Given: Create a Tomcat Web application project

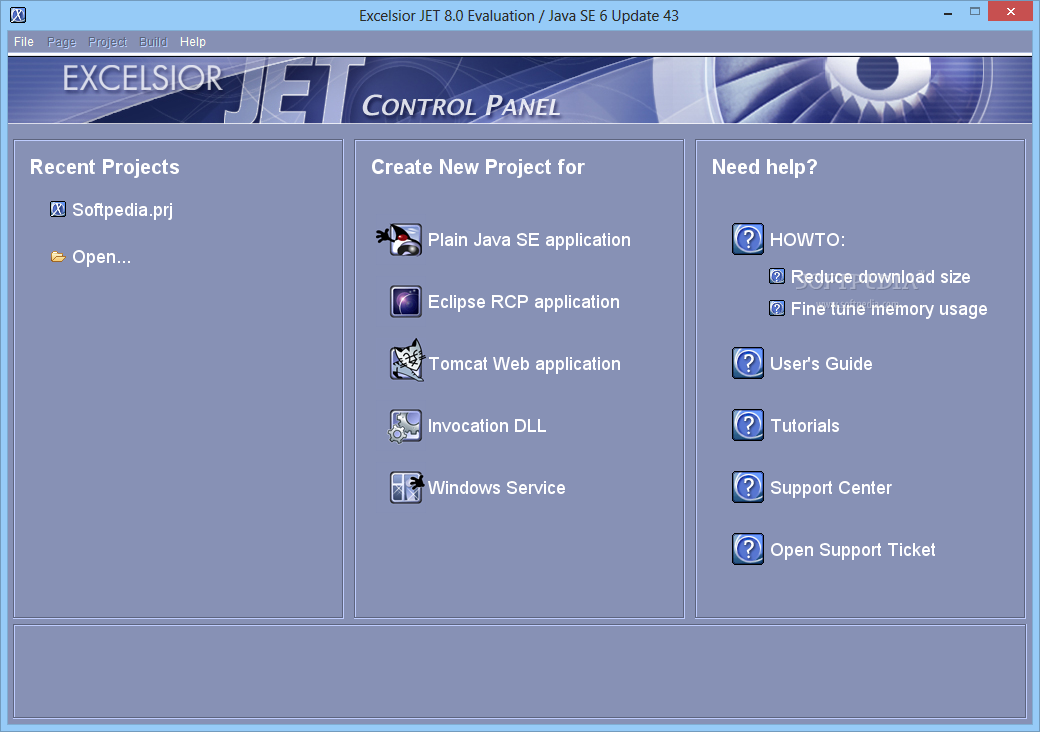Looking at the screenshot, I should click(525, 364).
